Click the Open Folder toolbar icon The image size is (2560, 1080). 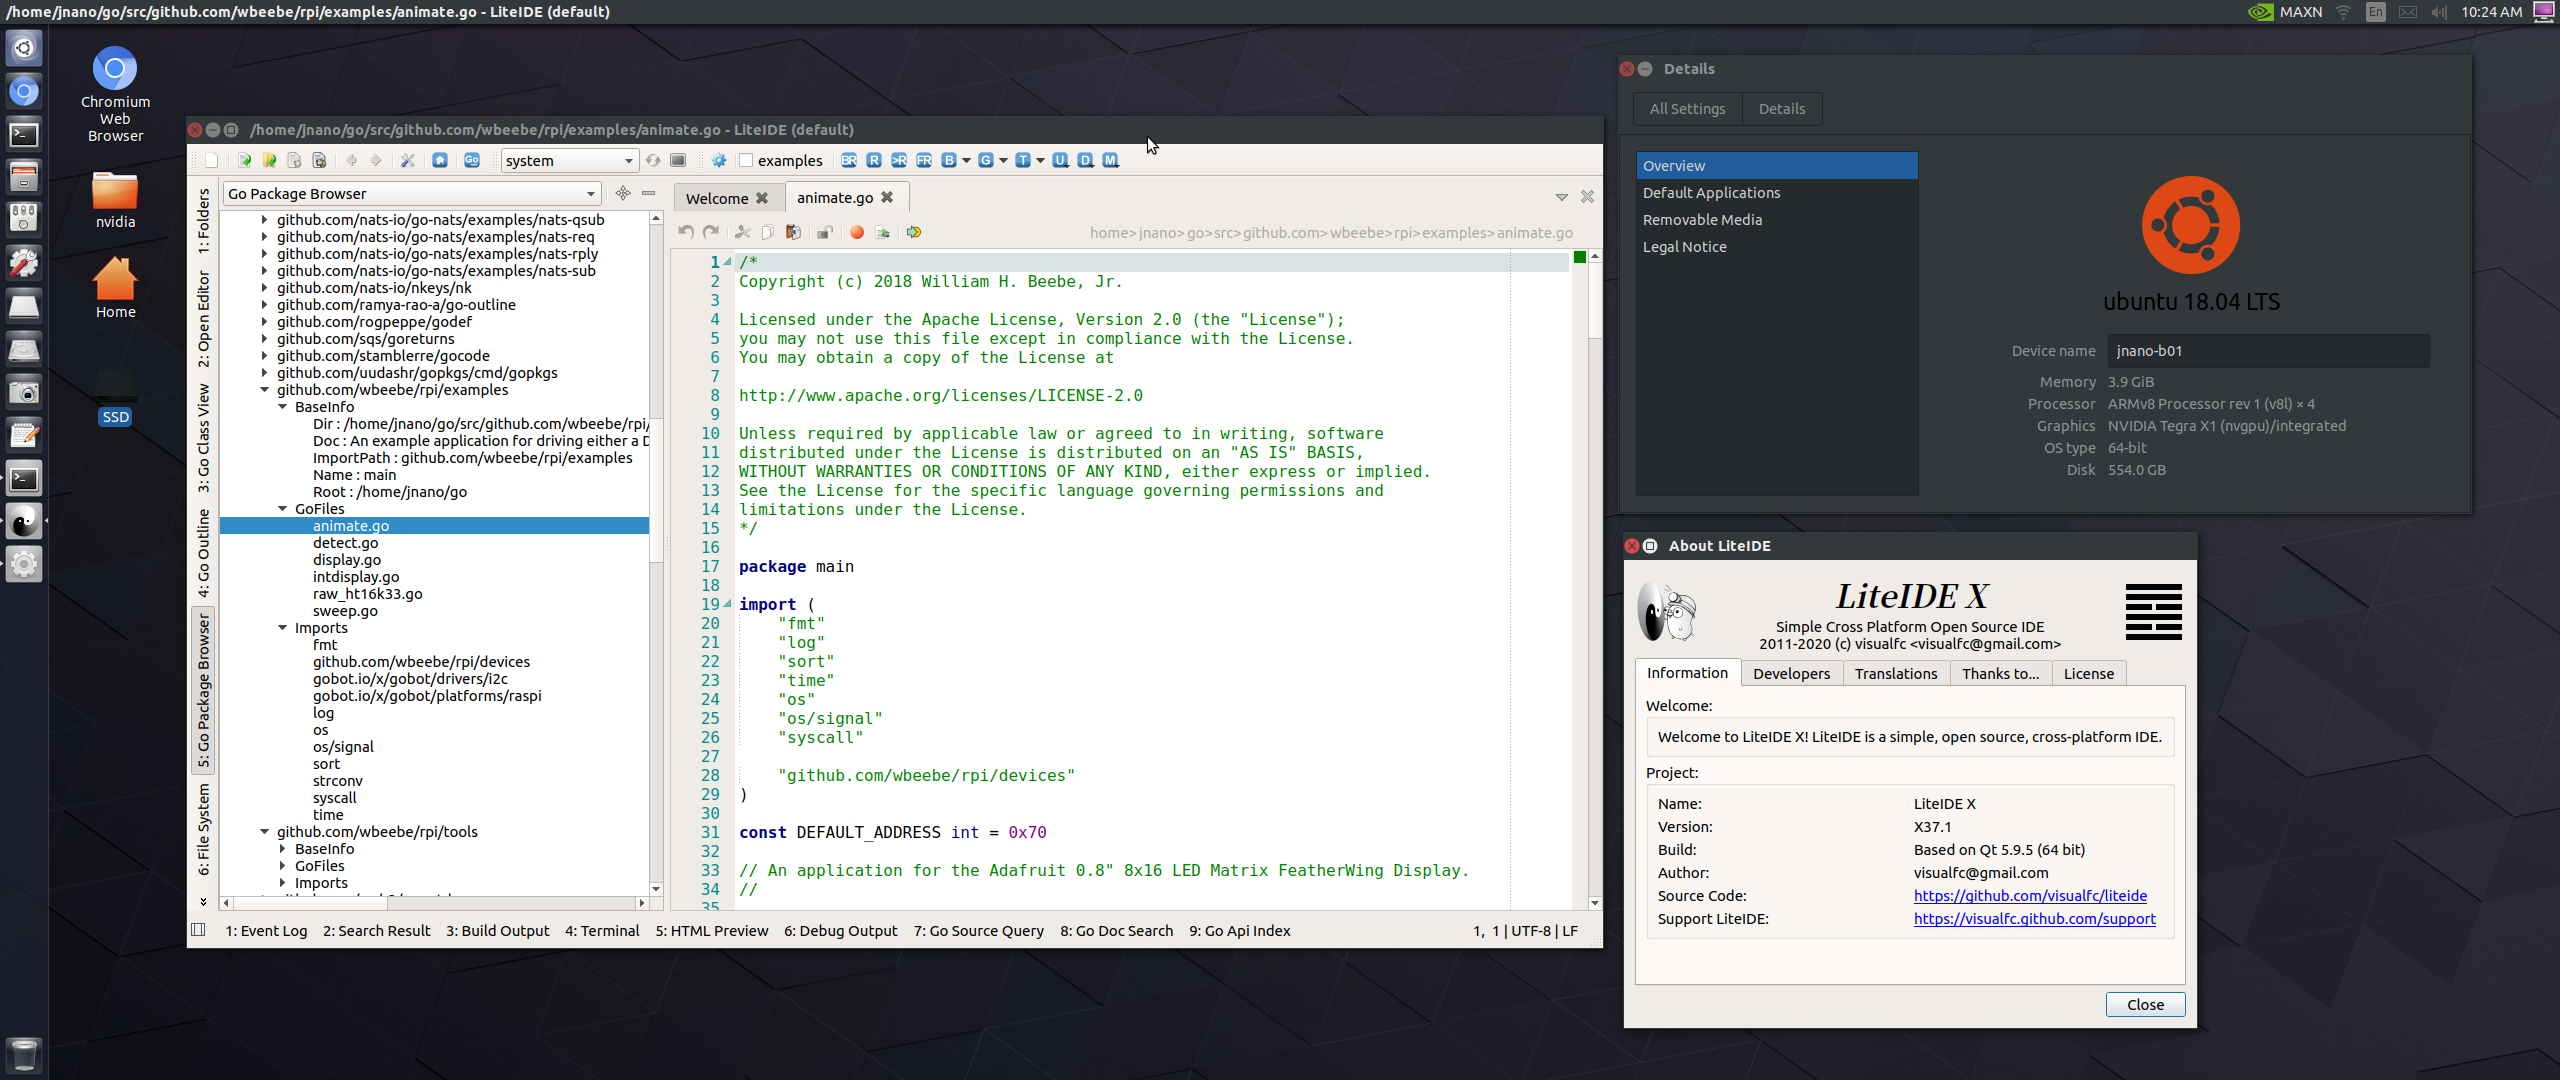[269, 160]
